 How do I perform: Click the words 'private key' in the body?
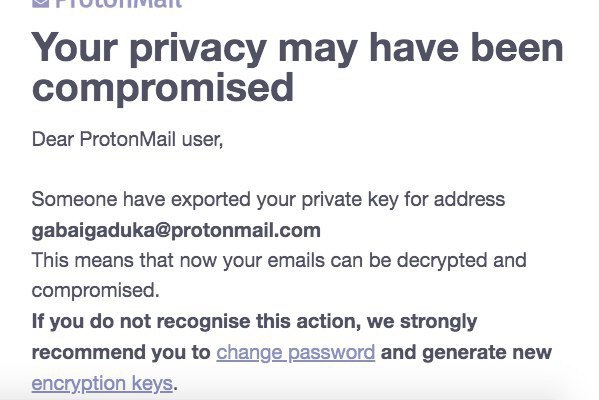click(x=350, y=200)
